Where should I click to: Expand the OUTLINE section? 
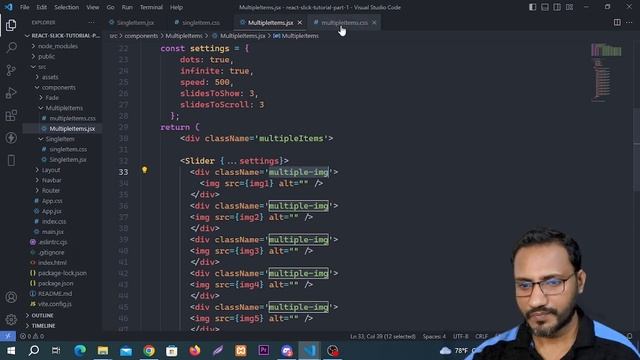42,316
